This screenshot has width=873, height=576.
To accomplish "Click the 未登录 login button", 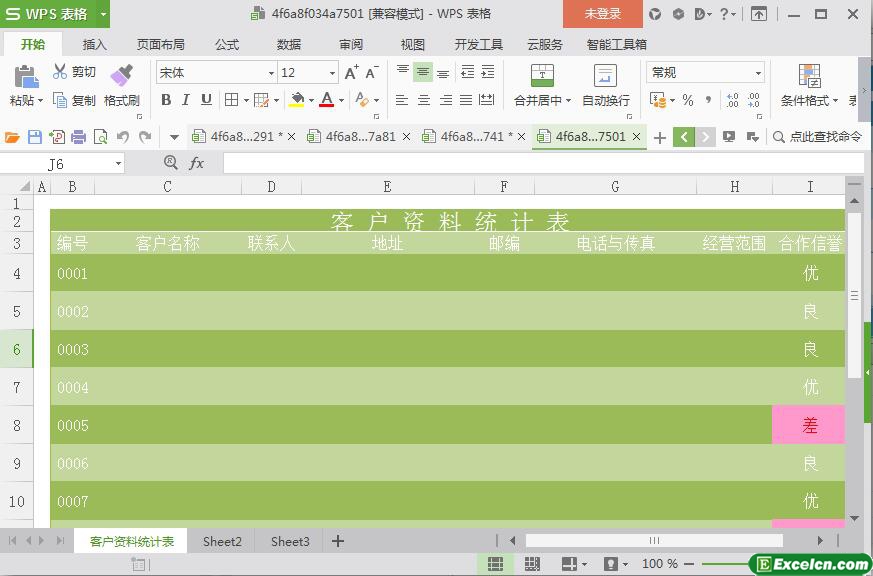I will [602, 14].
